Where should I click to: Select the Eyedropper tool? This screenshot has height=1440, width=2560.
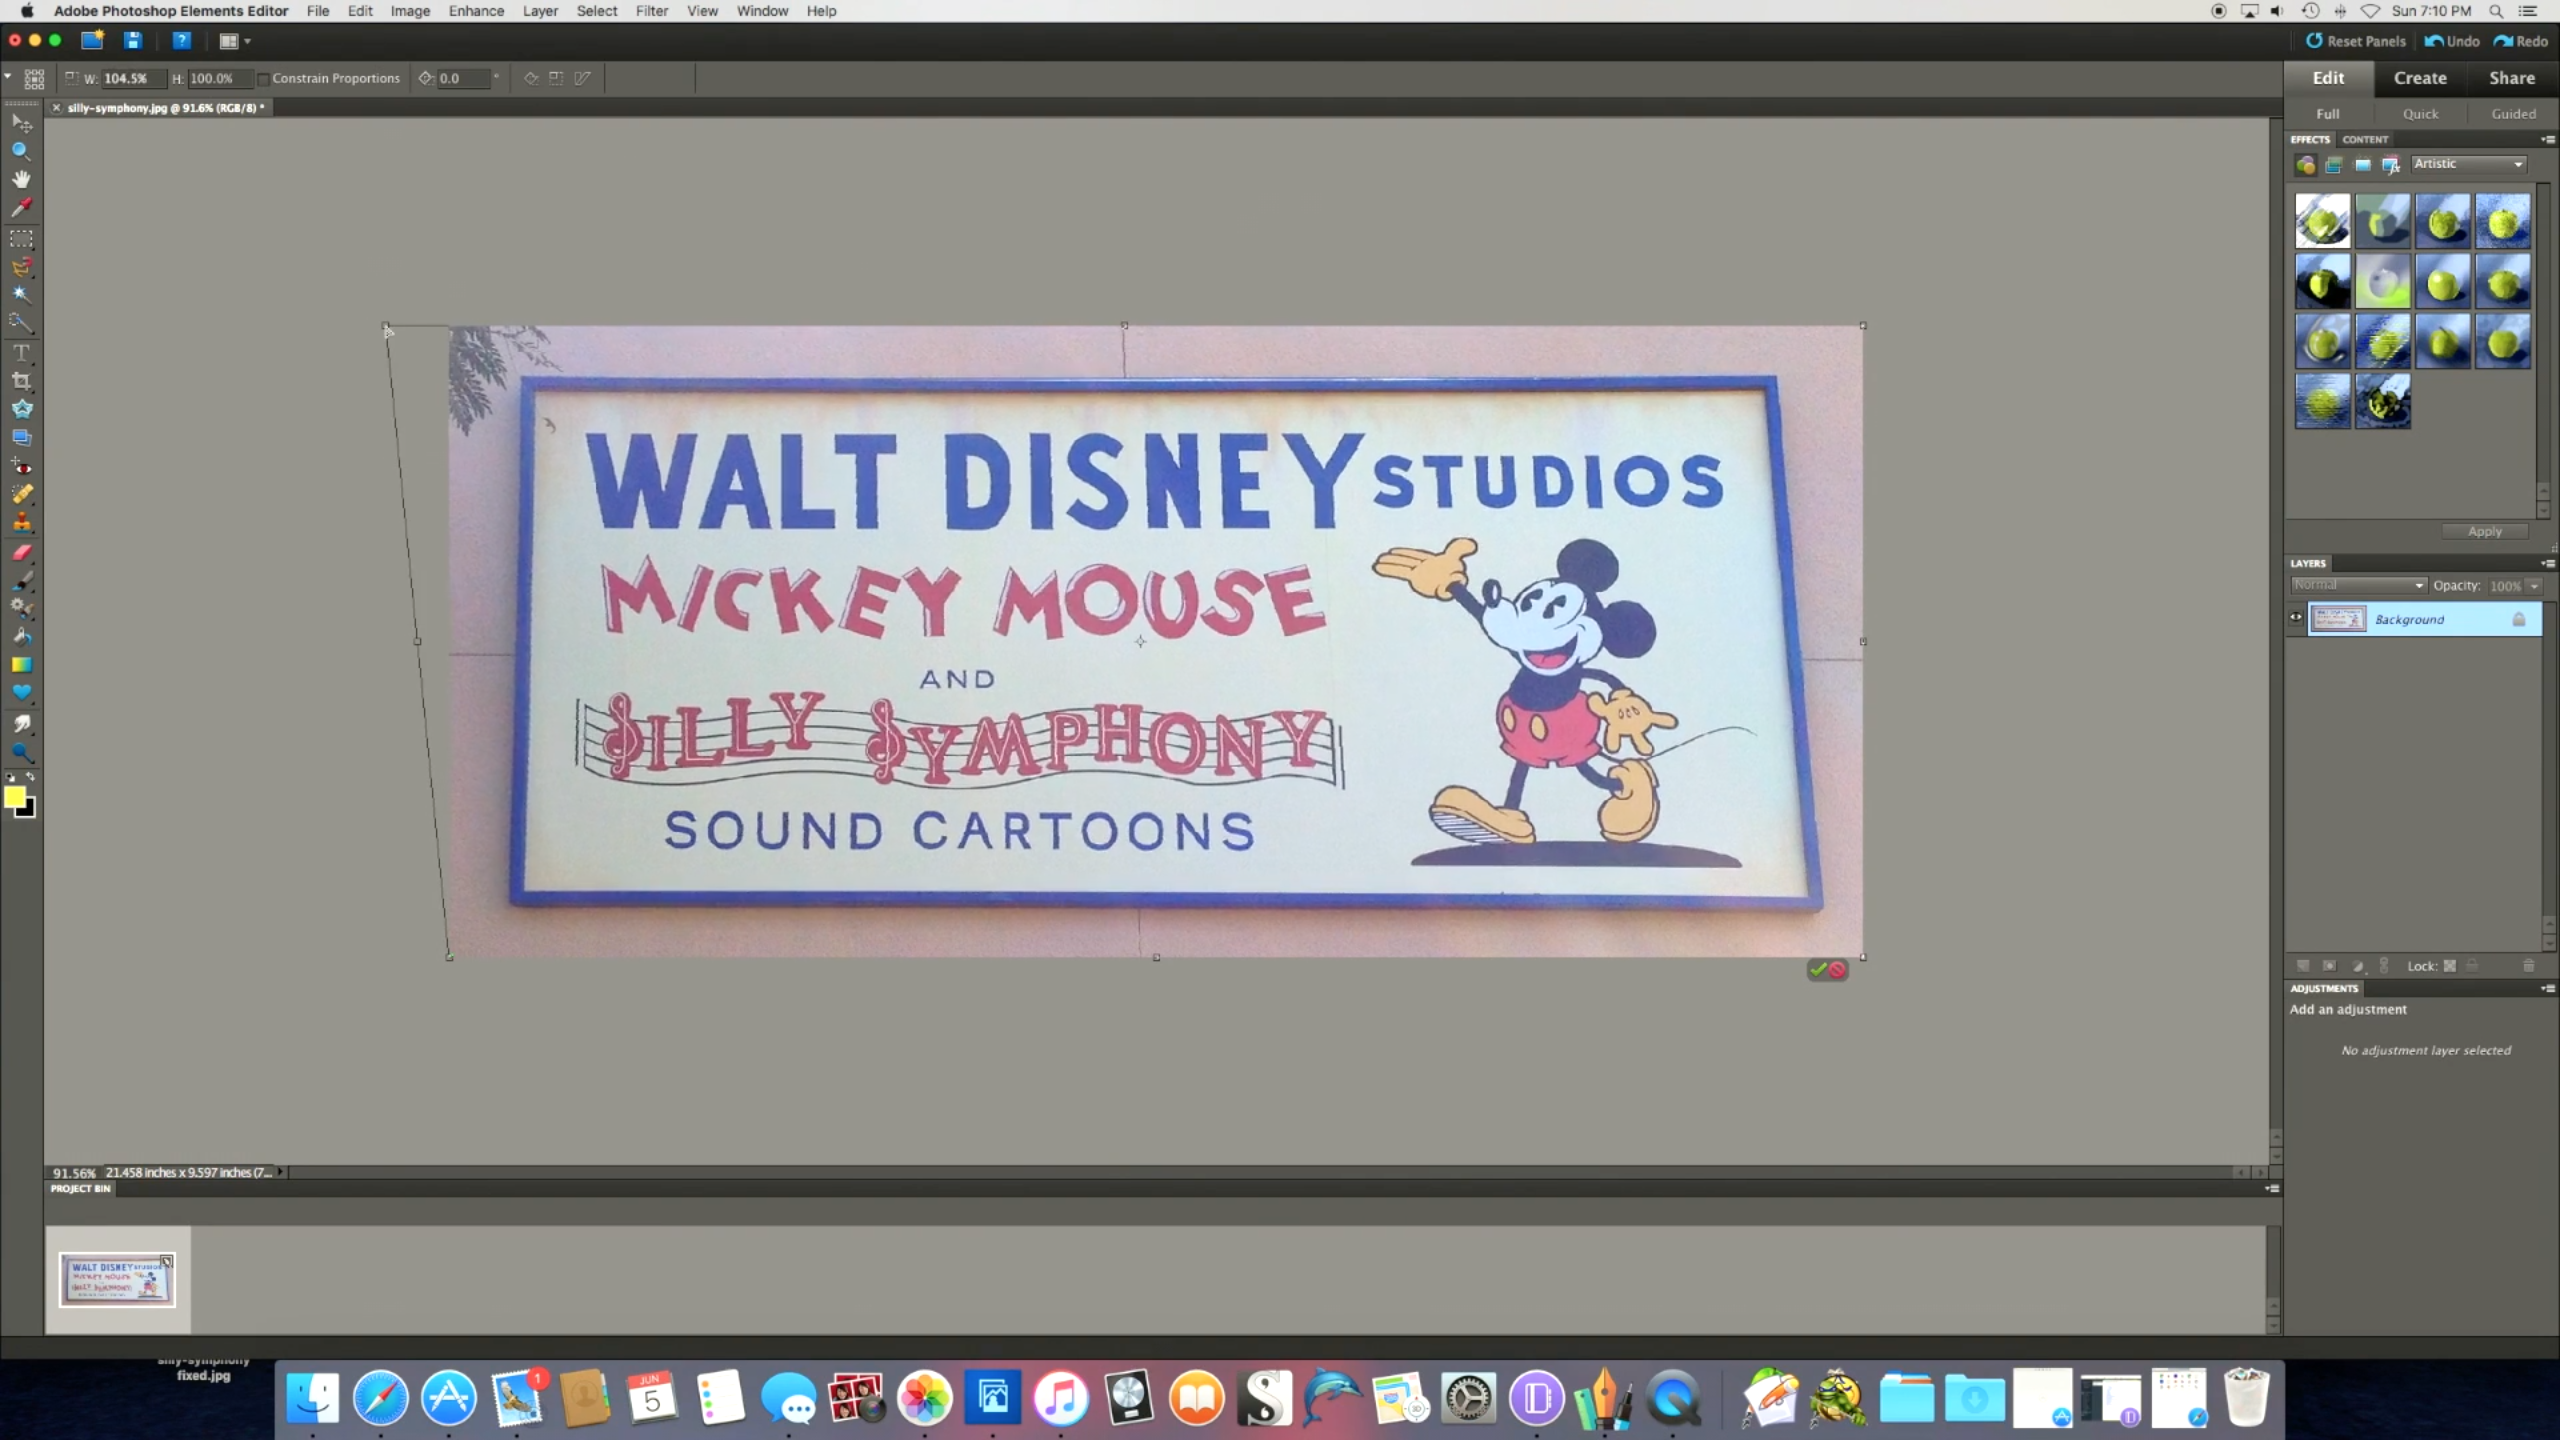pos(21,207)
